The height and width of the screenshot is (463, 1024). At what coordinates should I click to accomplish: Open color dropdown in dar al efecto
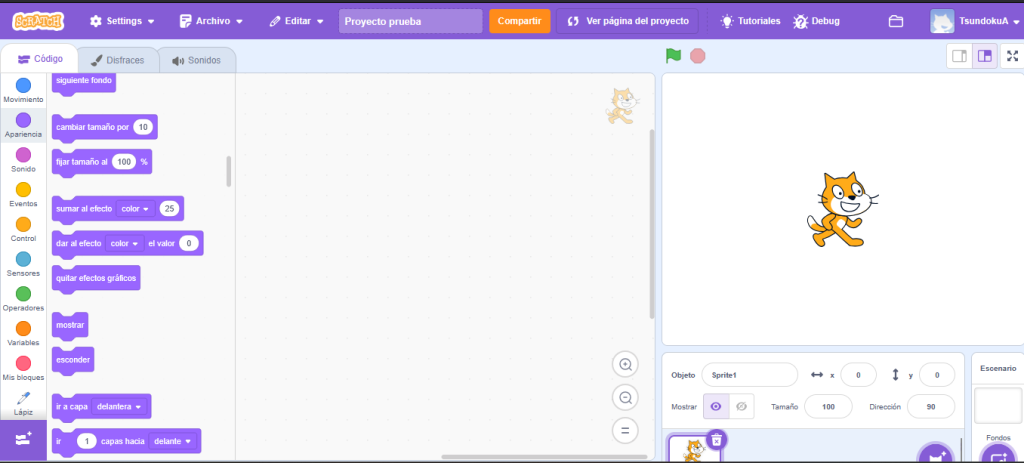tap(124, 244)
